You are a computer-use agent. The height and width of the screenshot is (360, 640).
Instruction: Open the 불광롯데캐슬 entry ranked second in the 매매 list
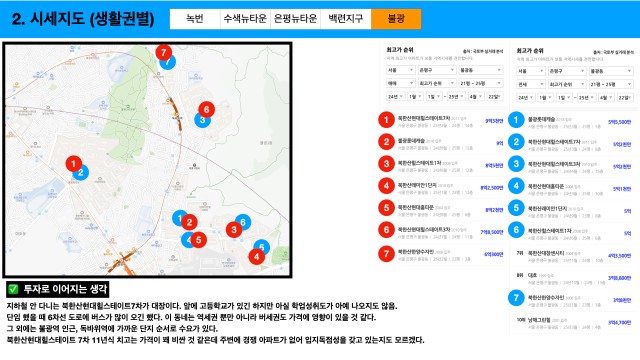(442, 143)
